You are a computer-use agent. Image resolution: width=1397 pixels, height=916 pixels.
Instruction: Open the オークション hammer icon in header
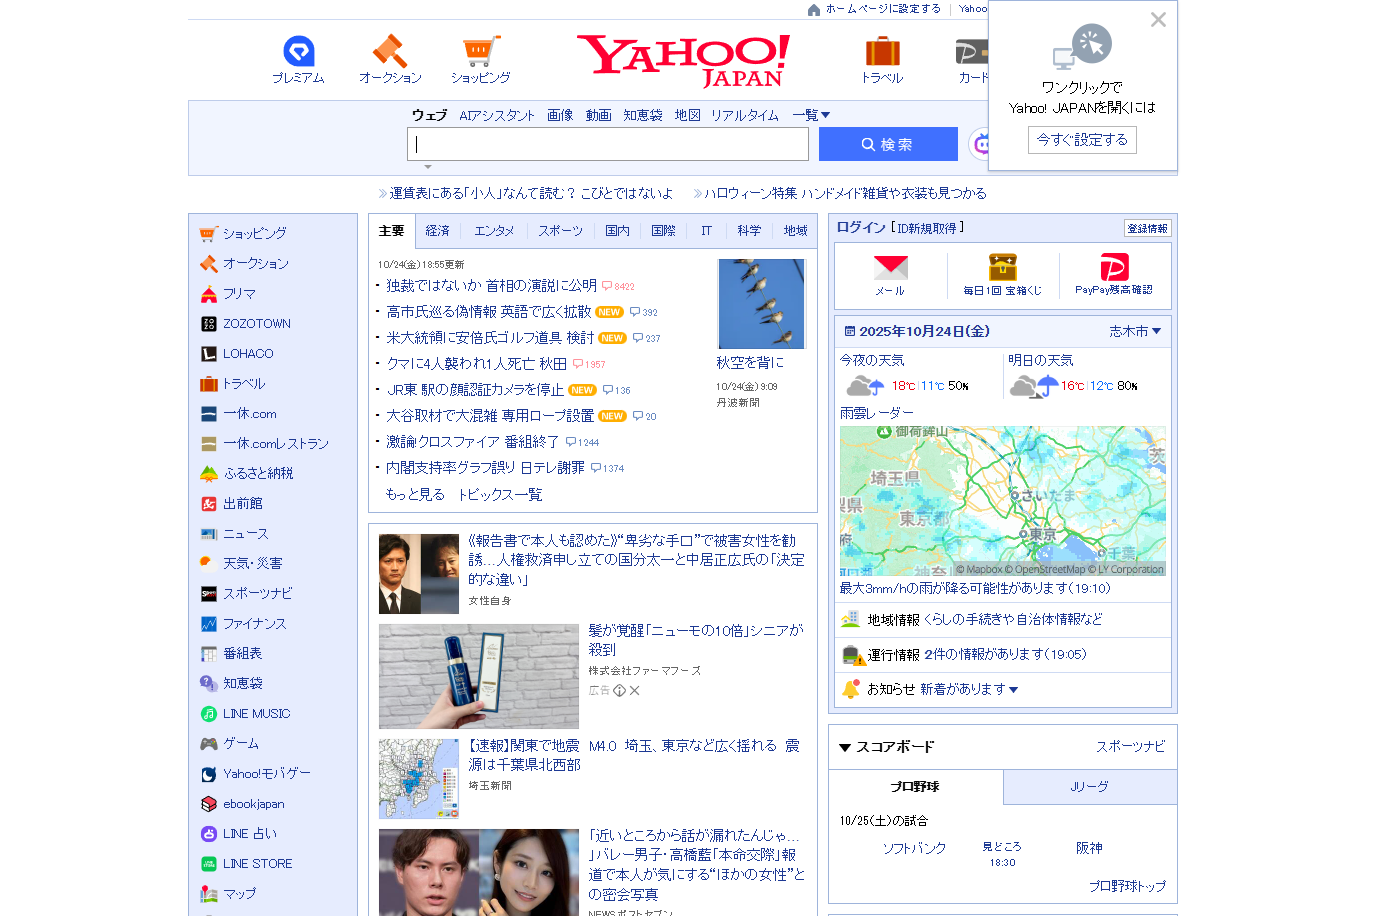[389, 51]
